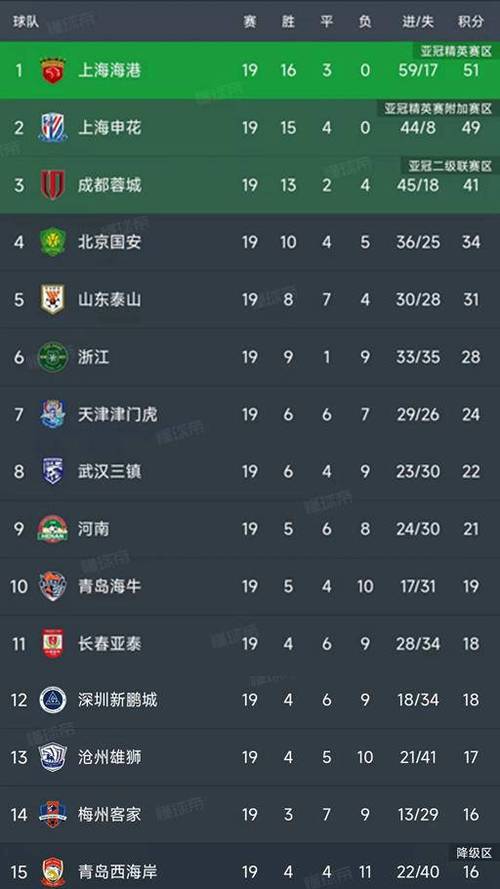Click the Henan (河南) team logo
Image resolution: width=500 pixels, height=889 pixels.
[x=53, y=529]
